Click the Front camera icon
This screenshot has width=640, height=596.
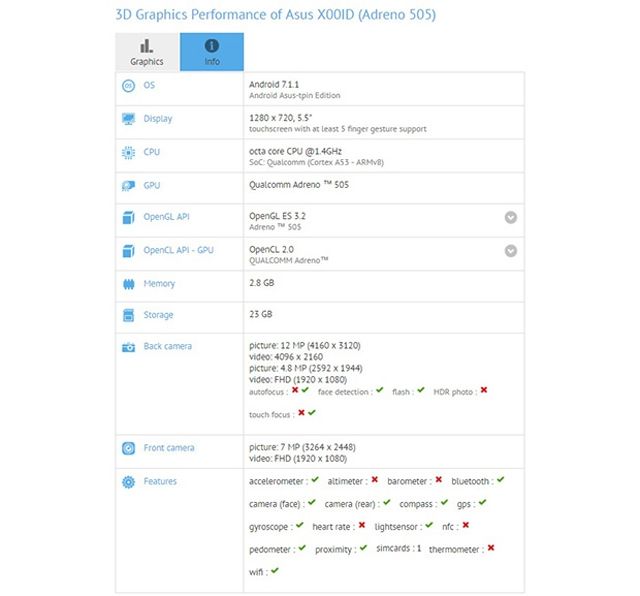[129, 449]
